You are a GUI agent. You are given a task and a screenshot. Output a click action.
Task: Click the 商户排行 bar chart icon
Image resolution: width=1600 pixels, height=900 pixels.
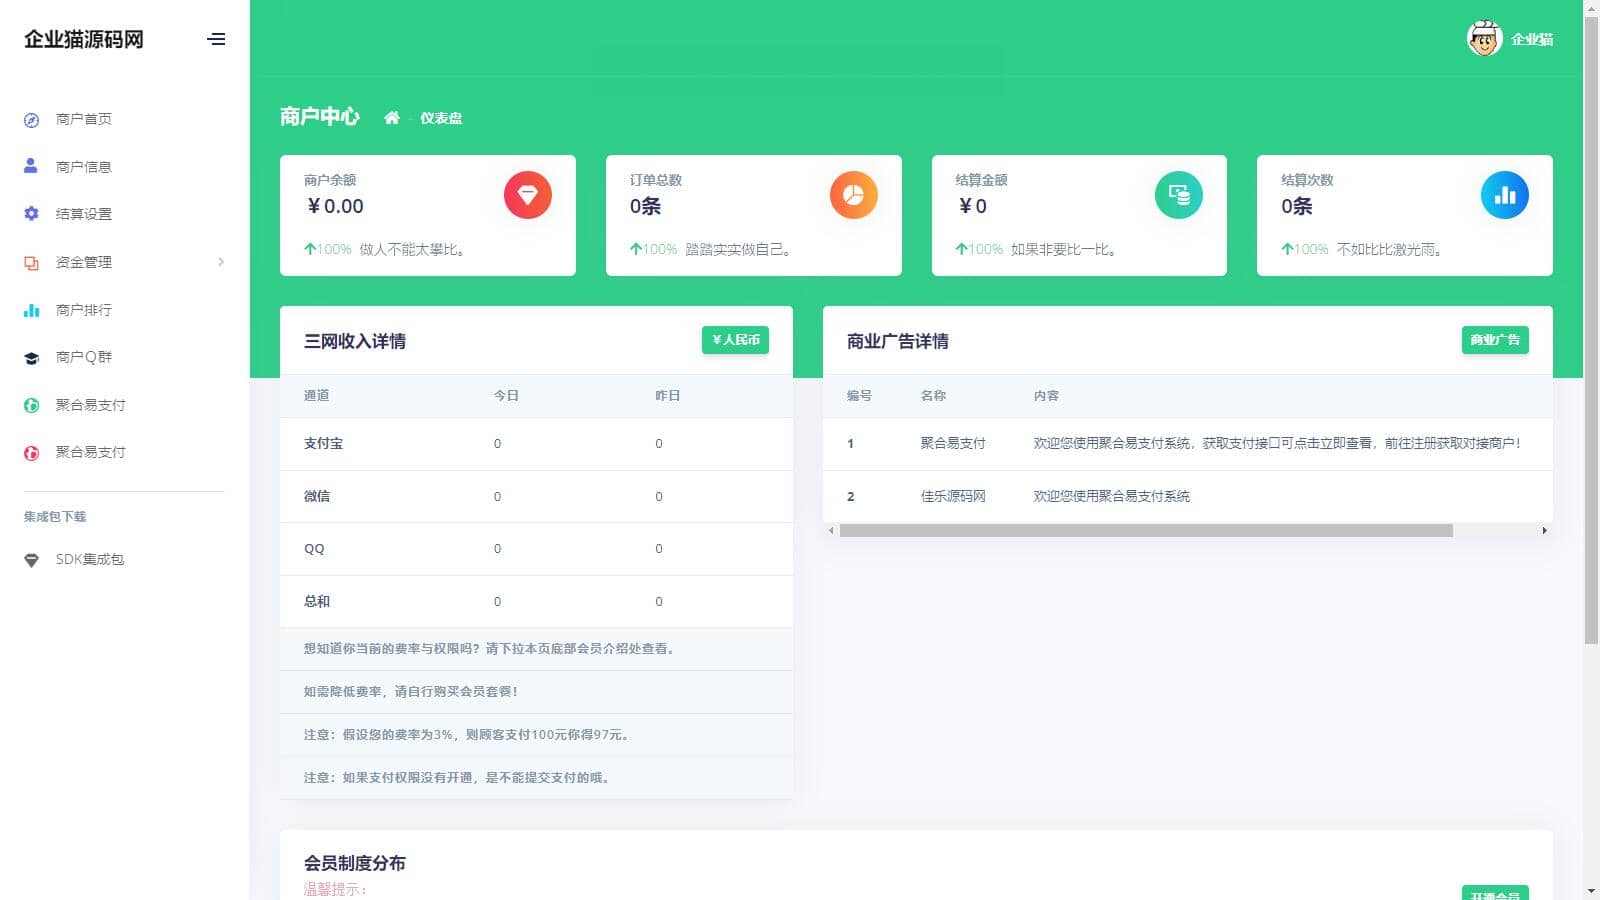31,310
